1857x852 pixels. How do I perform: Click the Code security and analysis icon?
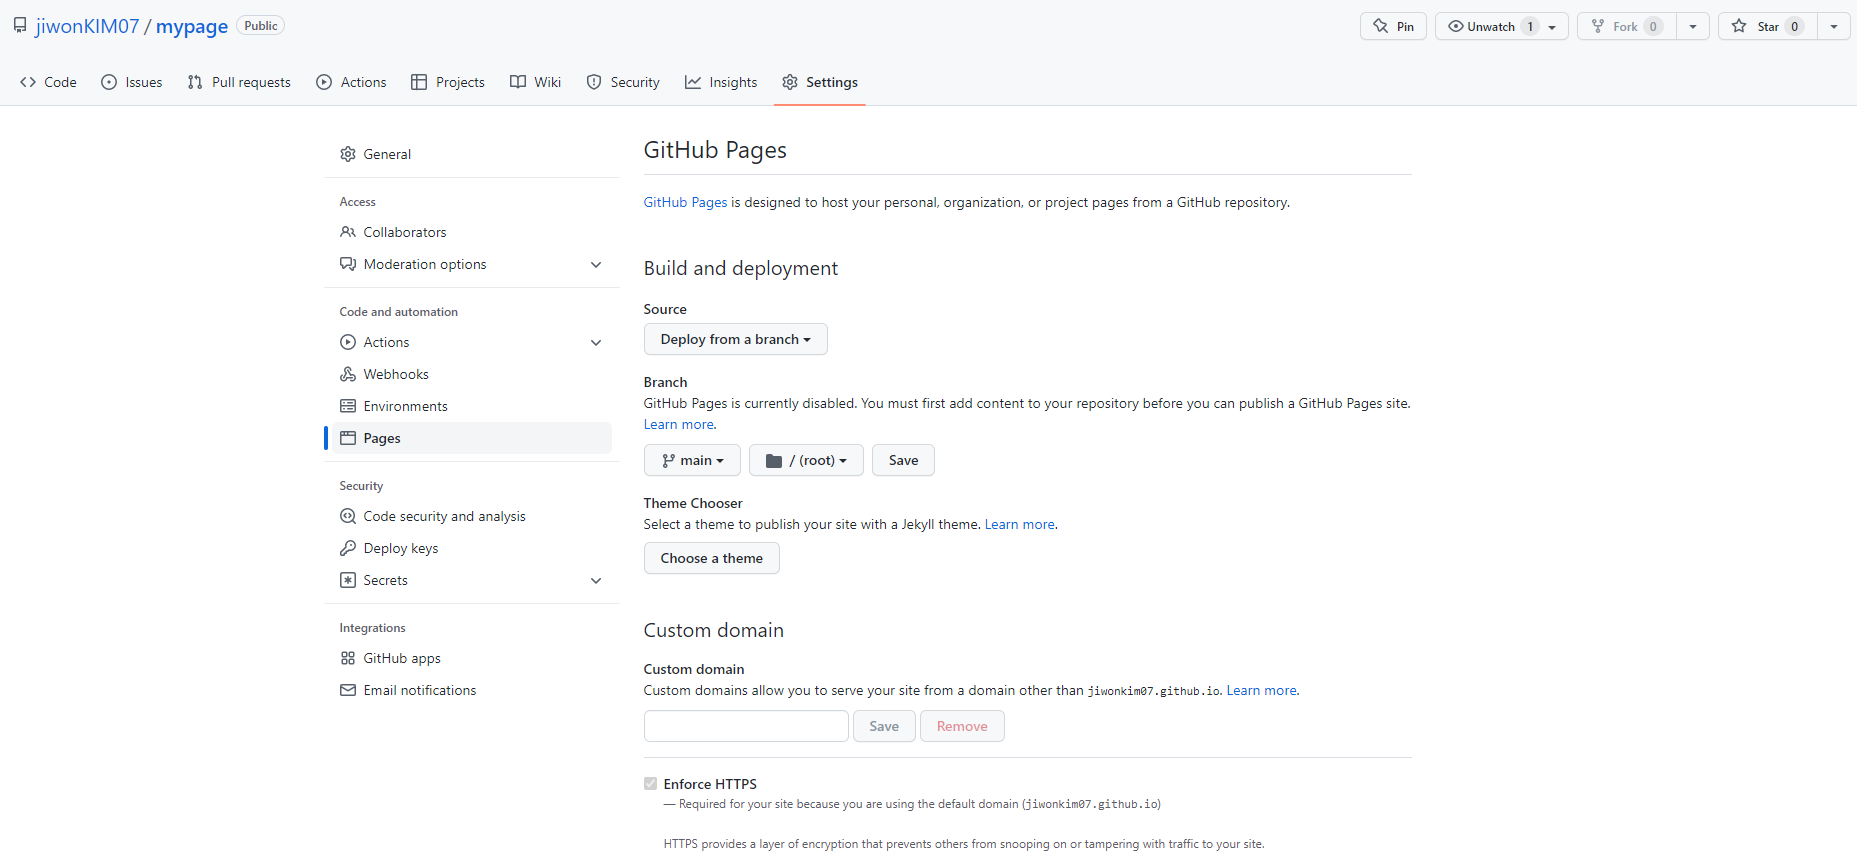[348, 516]
